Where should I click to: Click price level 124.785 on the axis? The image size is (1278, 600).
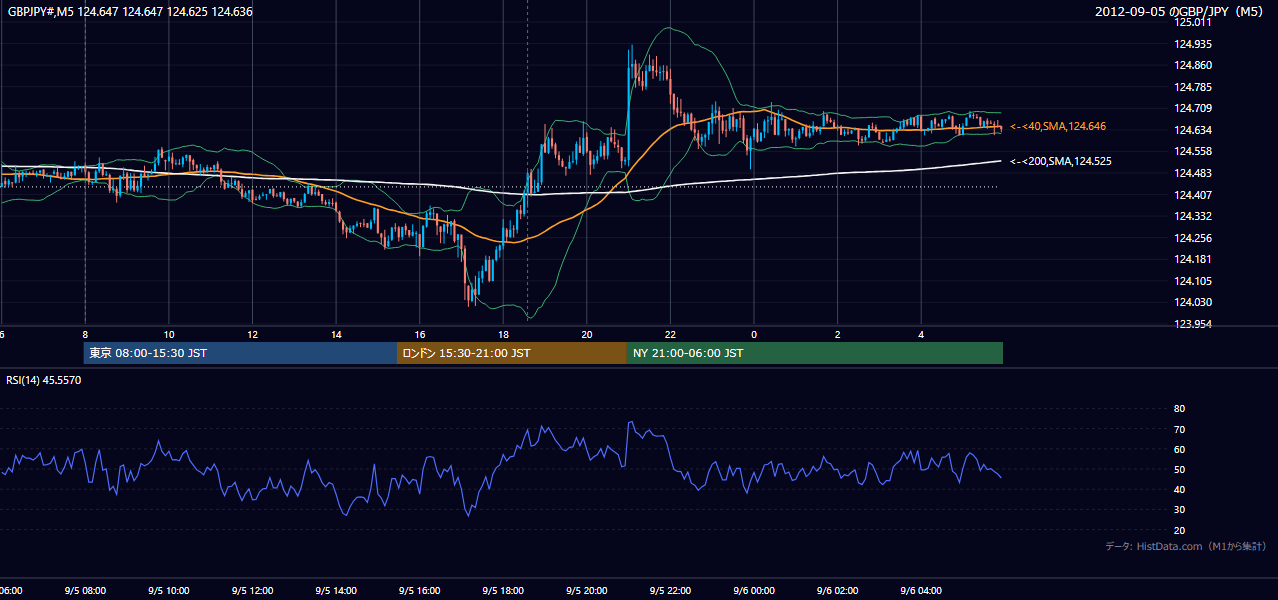[1192, 87]
